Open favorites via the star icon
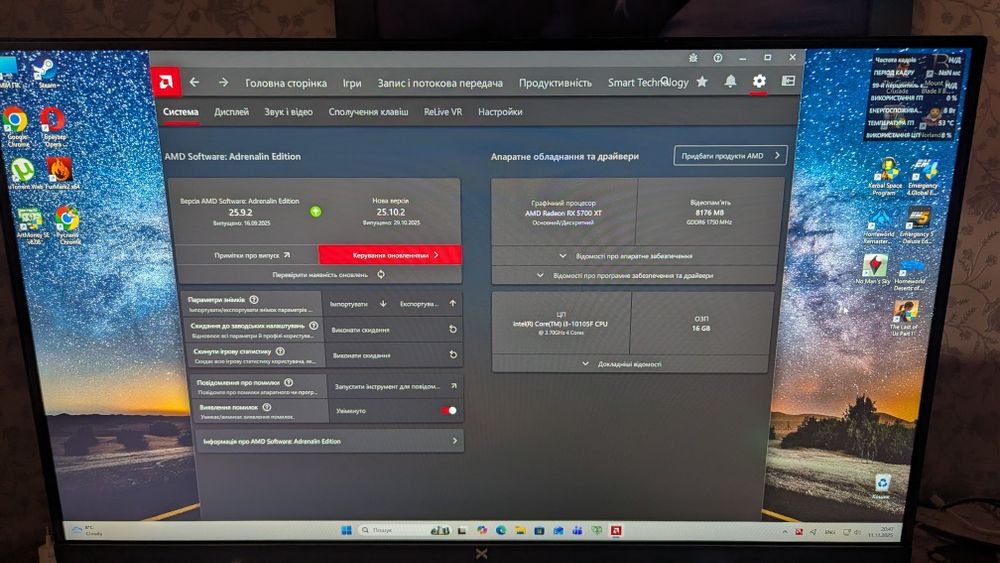This screenshot has width=1000, height=563. point(702,82)
